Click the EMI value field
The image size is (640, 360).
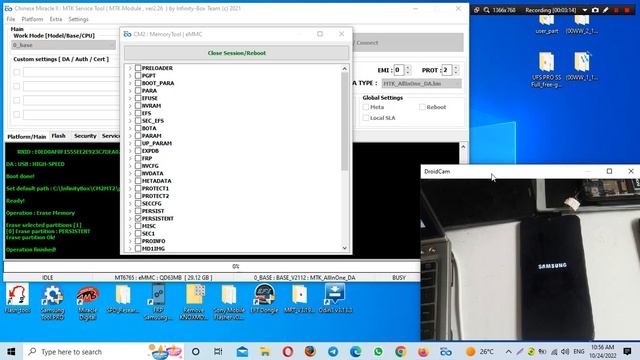tap(399, 70)
